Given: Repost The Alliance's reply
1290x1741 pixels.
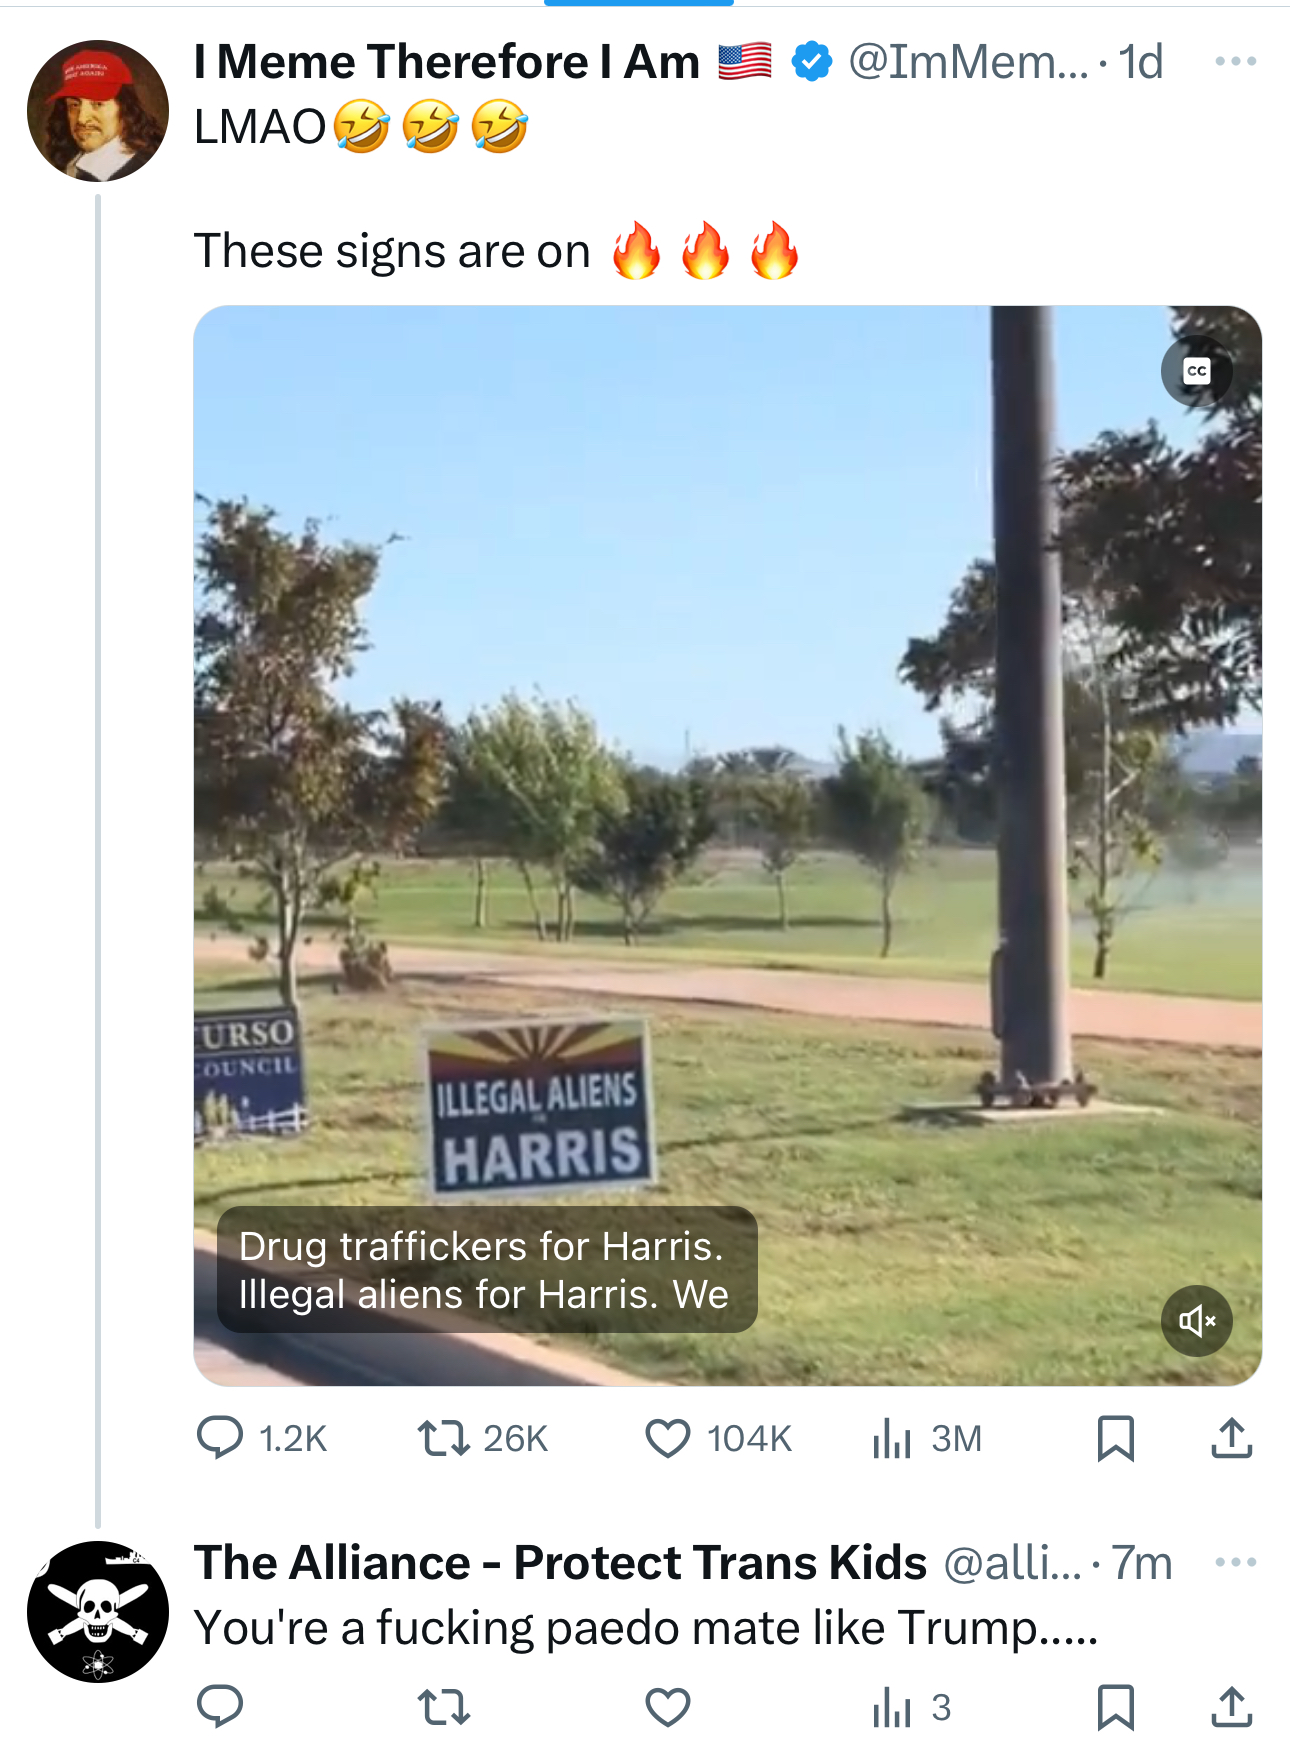Looking at the screenshot, I should 443,1706.
